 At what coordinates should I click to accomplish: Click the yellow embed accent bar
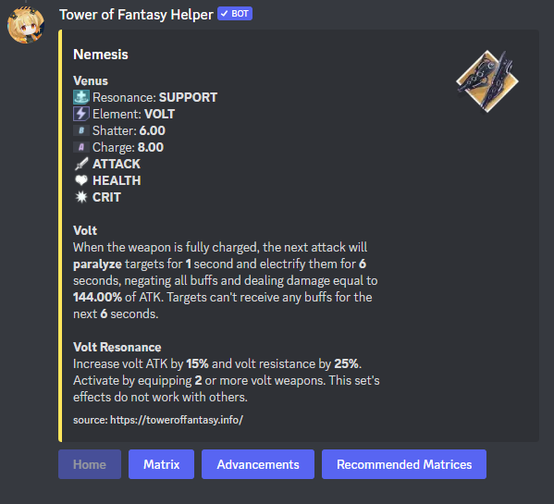click(x=60, y=236)
